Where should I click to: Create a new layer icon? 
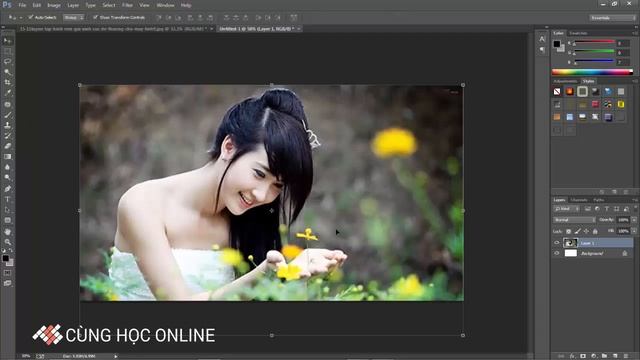pyautogui.click(x=615, y=356)
